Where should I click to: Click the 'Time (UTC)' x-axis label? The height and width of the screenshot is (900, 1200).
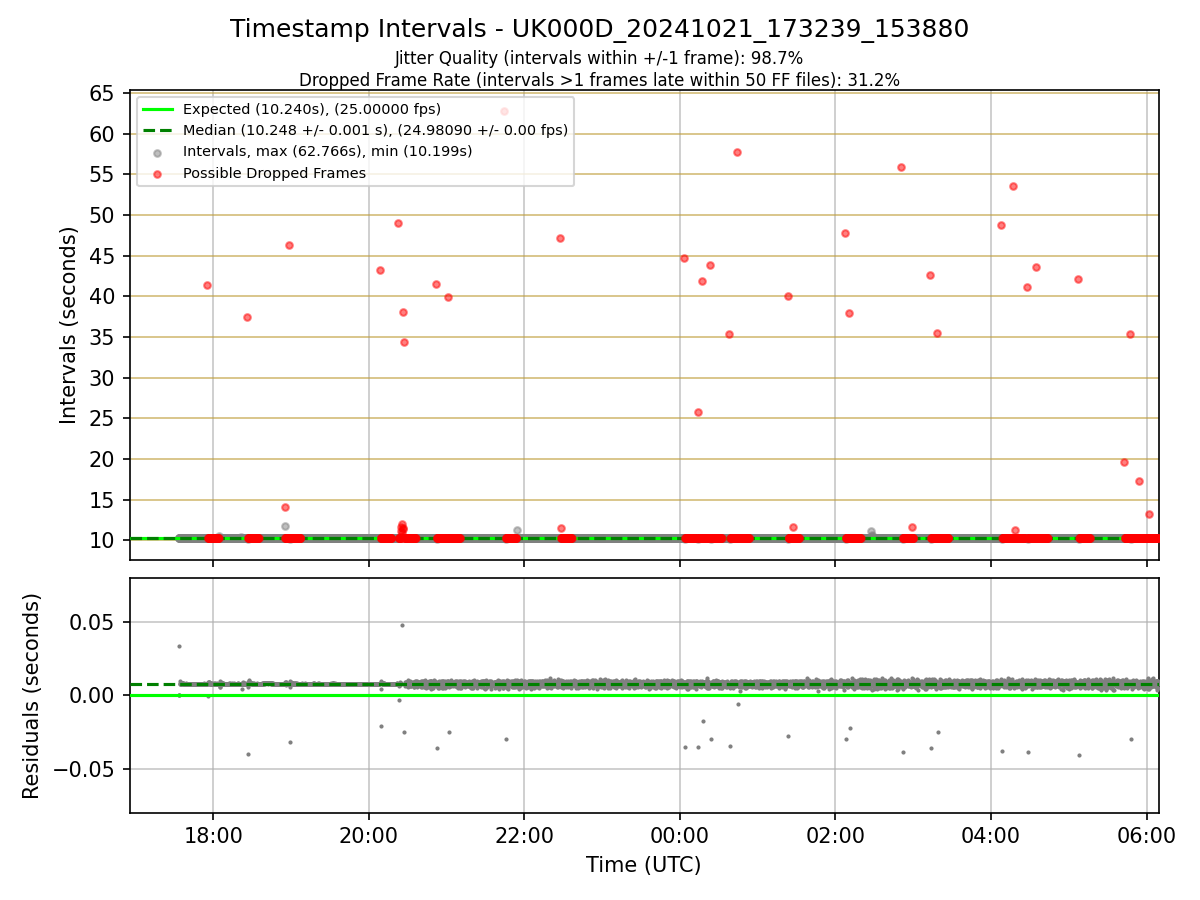tap(644, 865)
